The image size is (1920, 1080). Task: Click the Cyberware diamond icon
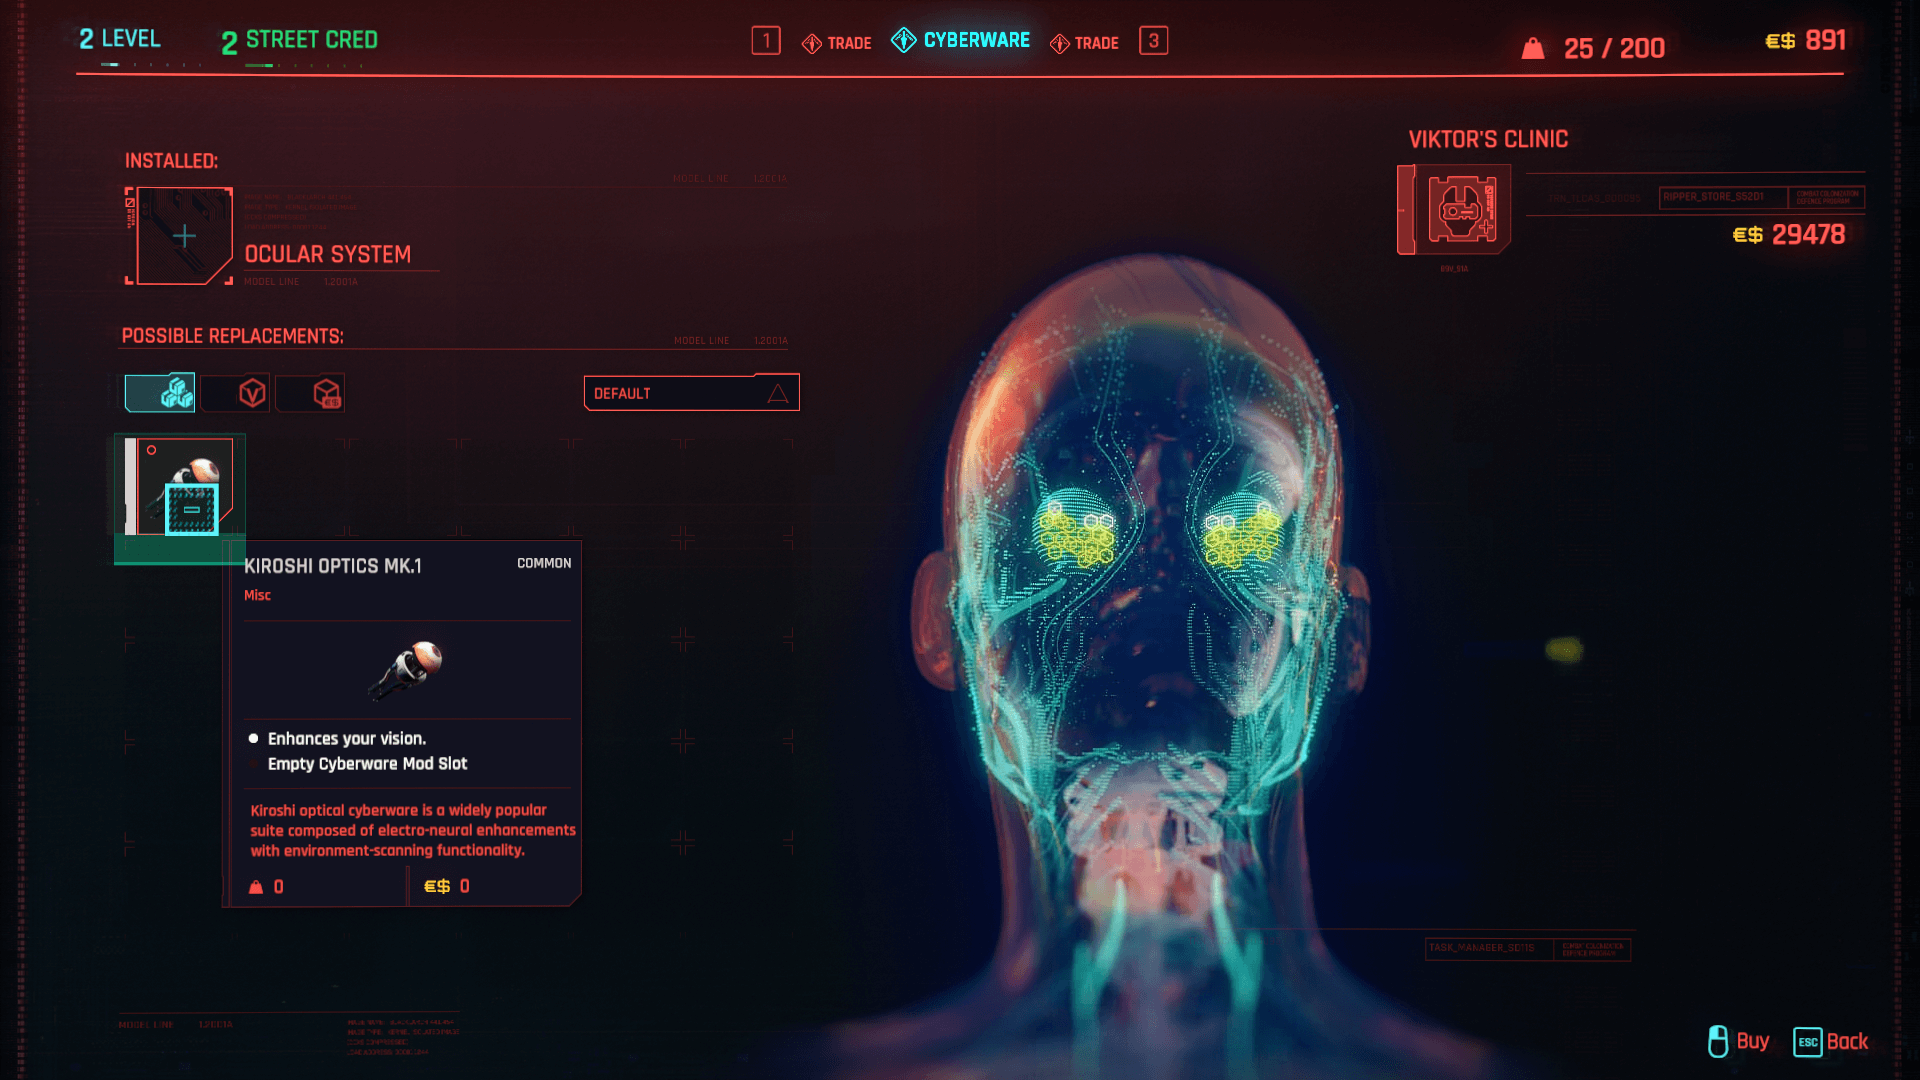[x=904, y=40]
